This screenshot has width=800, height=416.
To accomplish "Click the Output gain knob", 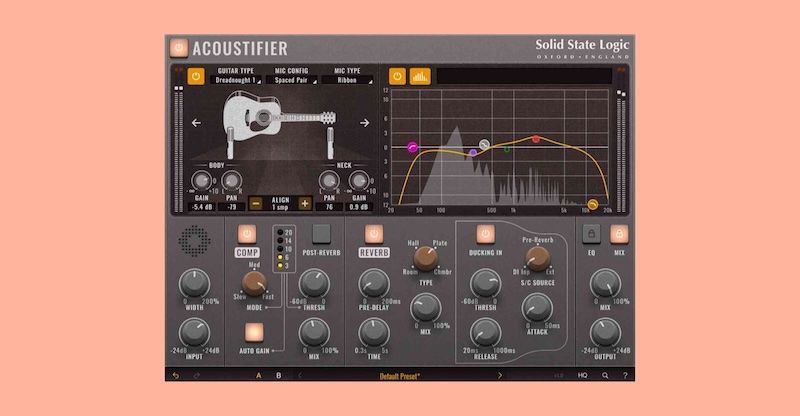I will tap(606, 333).
